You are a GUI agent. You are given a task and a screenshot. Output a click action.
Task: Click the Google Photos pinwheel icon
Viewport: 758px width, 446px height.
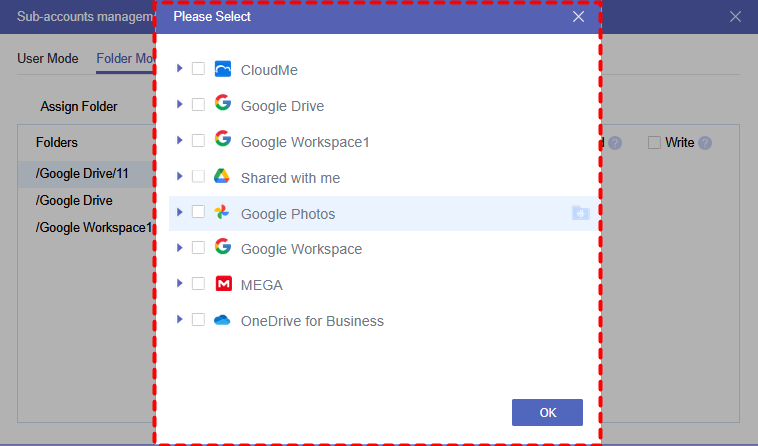pos(223,213)
